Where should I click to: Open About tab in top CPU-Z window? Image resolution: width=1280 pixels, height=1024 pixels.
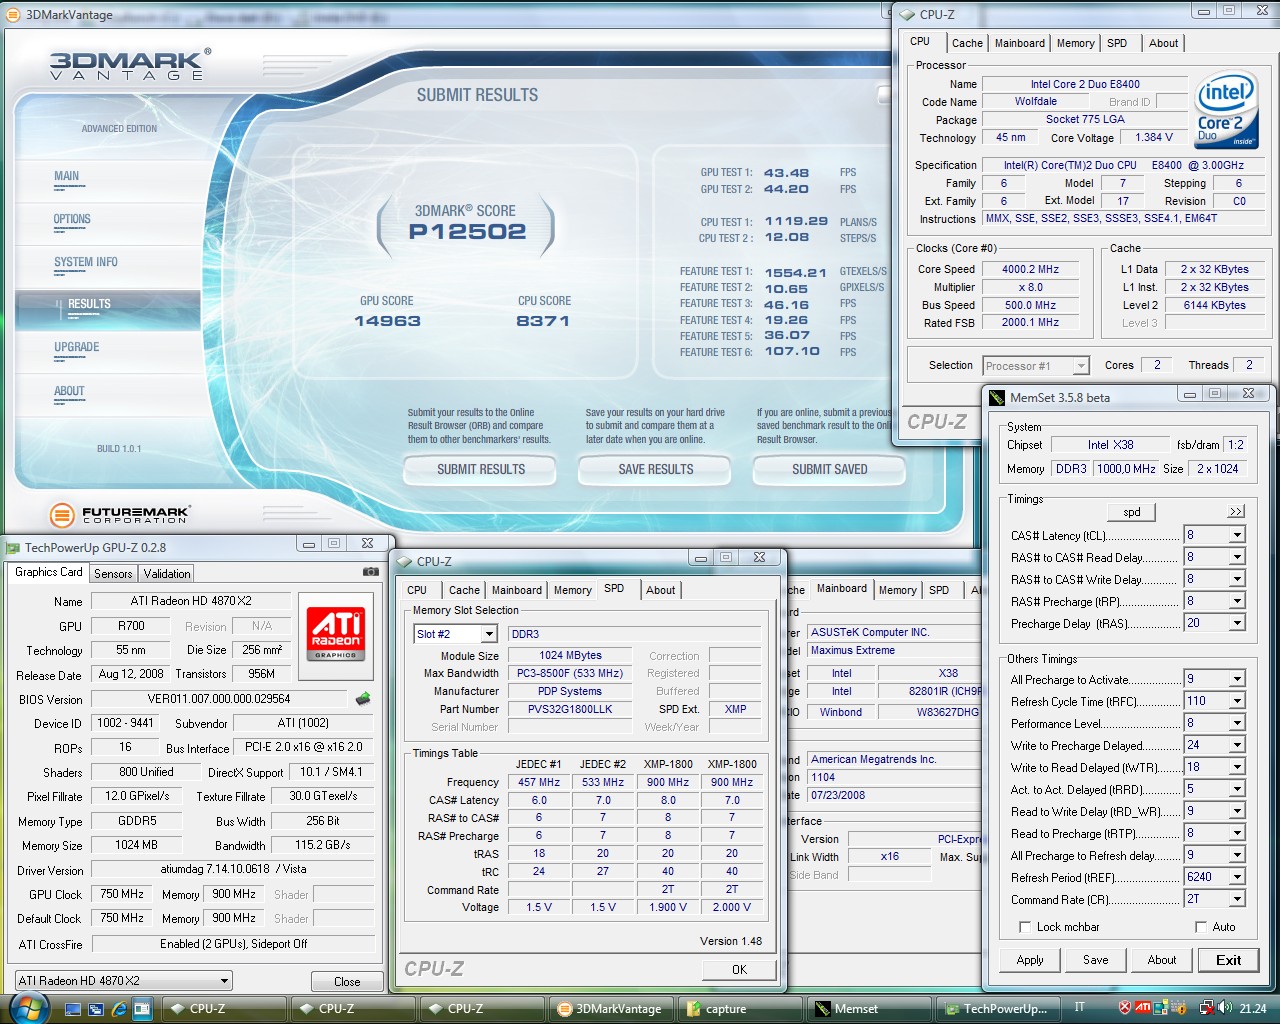[x=1163, y=43]
